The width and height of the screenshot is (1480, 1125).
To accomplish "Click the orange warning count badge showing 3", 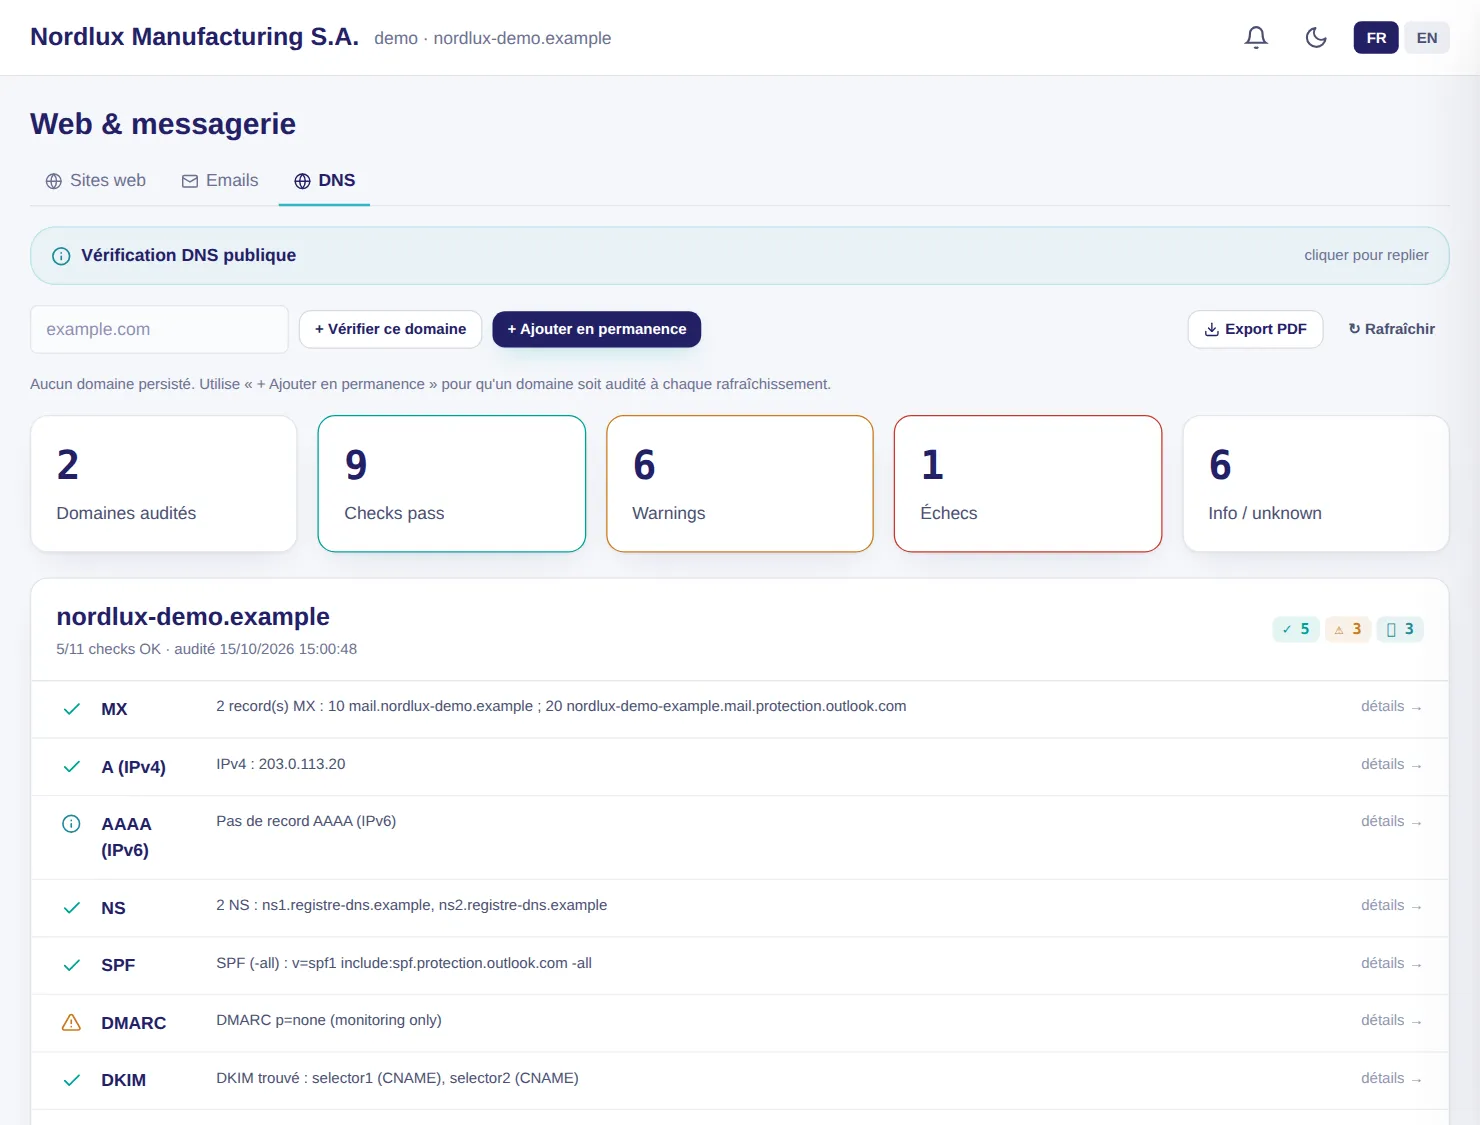I will click(1348, 629).
